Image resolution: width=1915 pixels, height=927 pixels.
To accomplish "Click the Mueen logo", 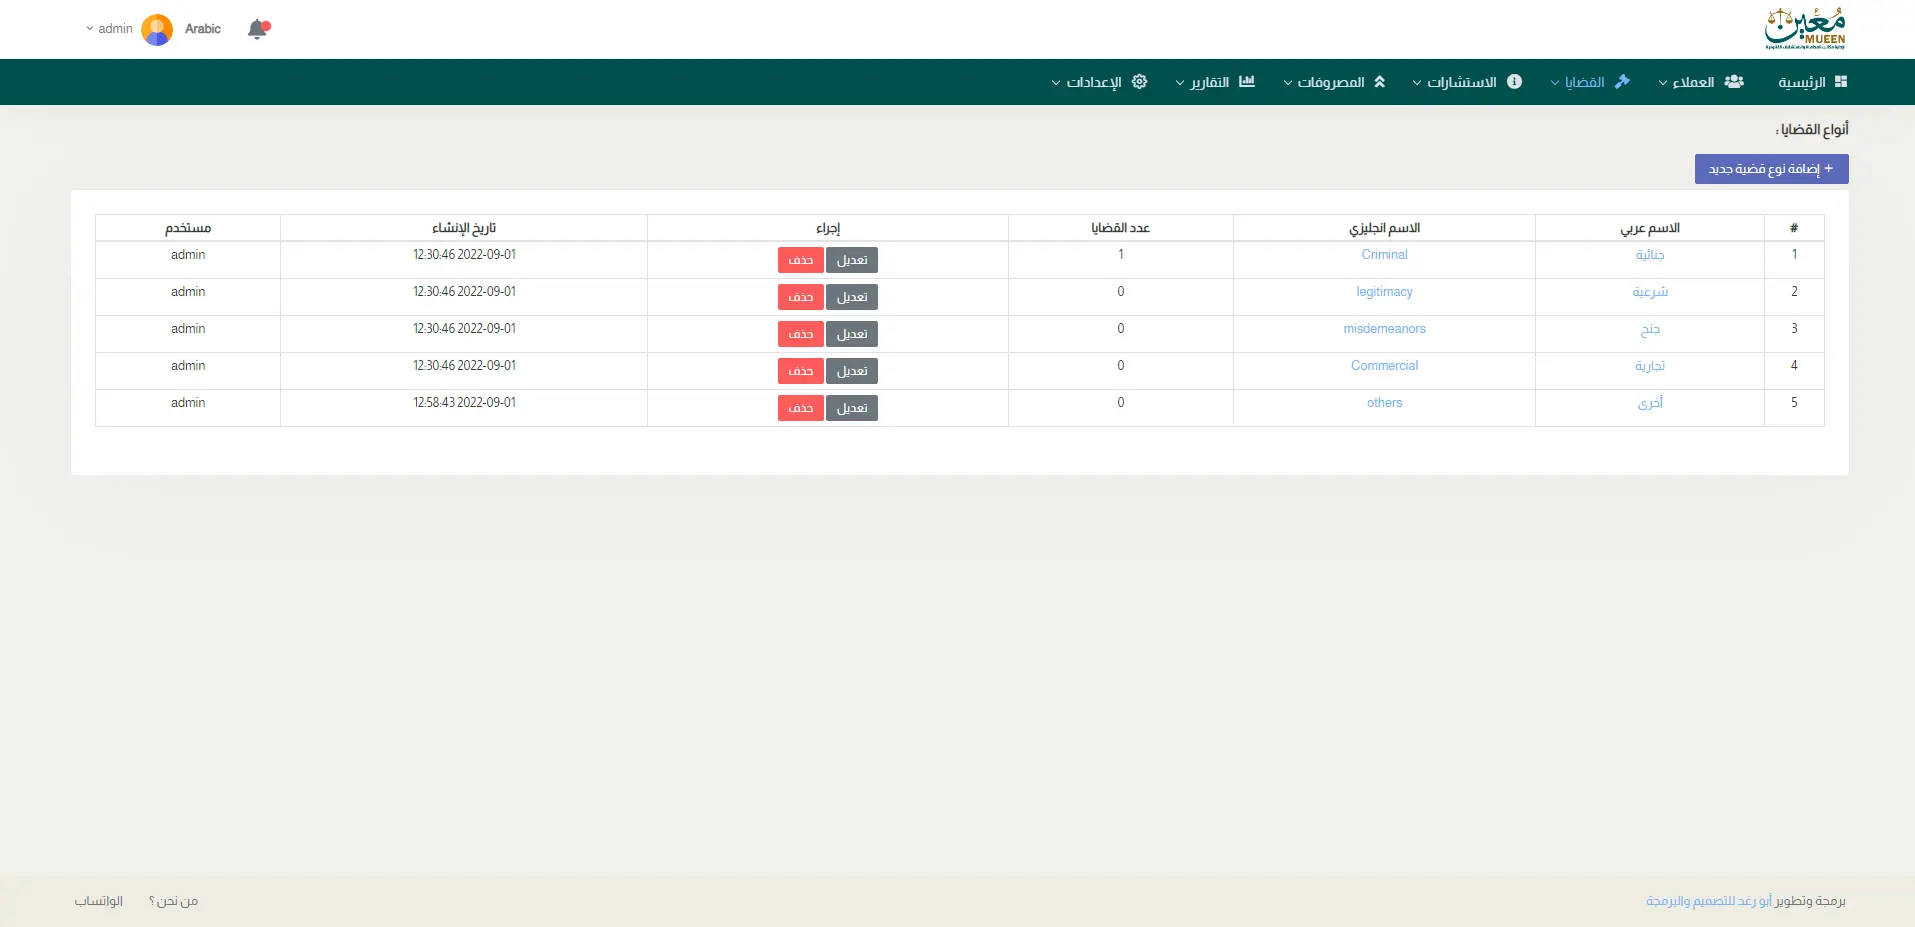I will pyautogui.click(x=1805, y=29).
